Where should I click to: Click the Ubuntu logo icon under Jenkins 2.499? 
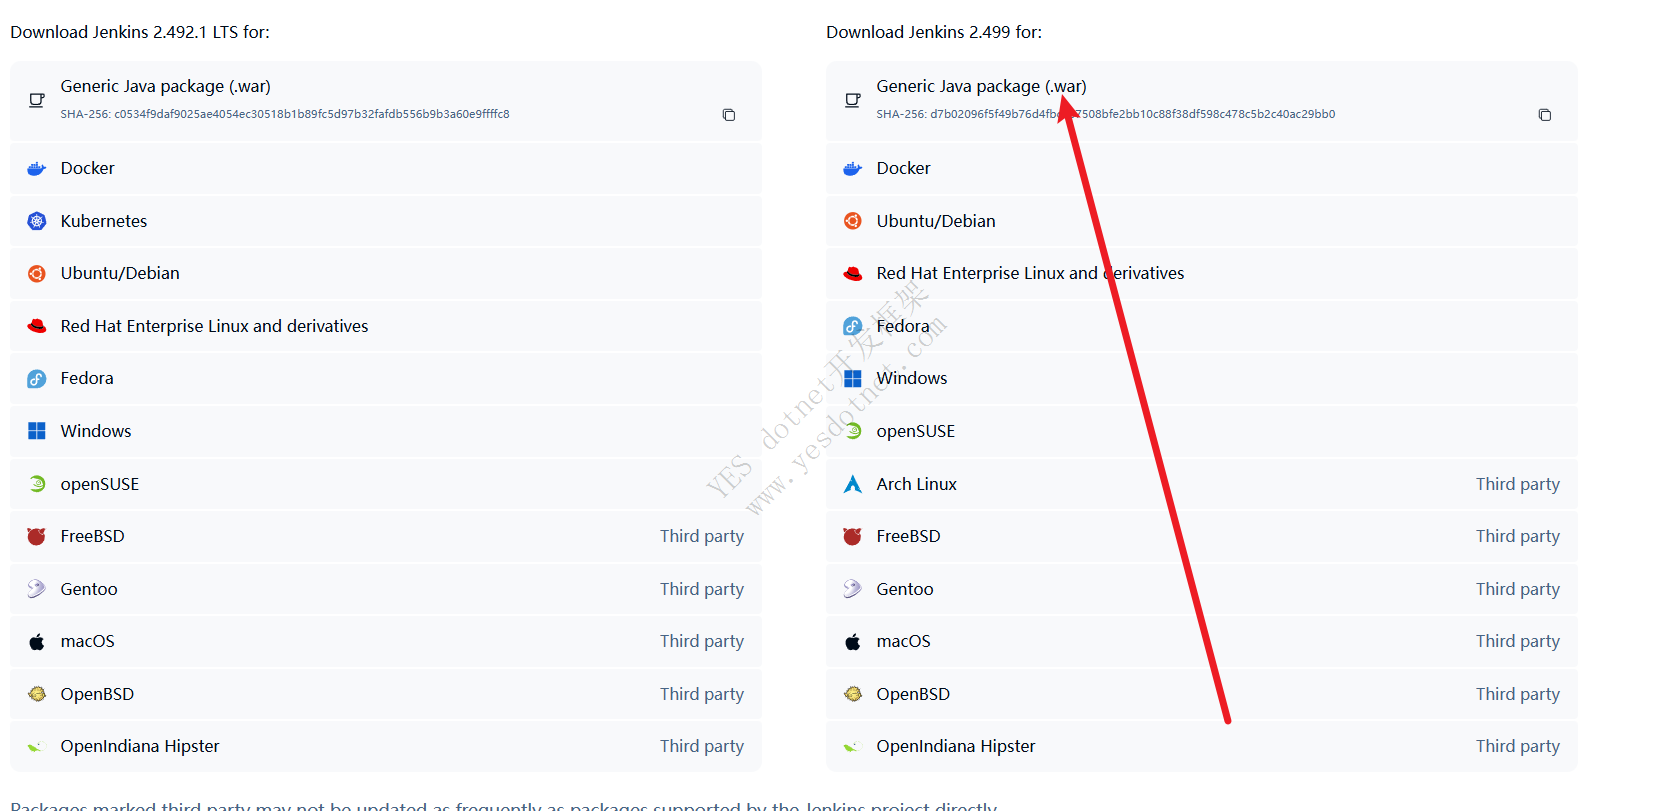coord(853,221)
